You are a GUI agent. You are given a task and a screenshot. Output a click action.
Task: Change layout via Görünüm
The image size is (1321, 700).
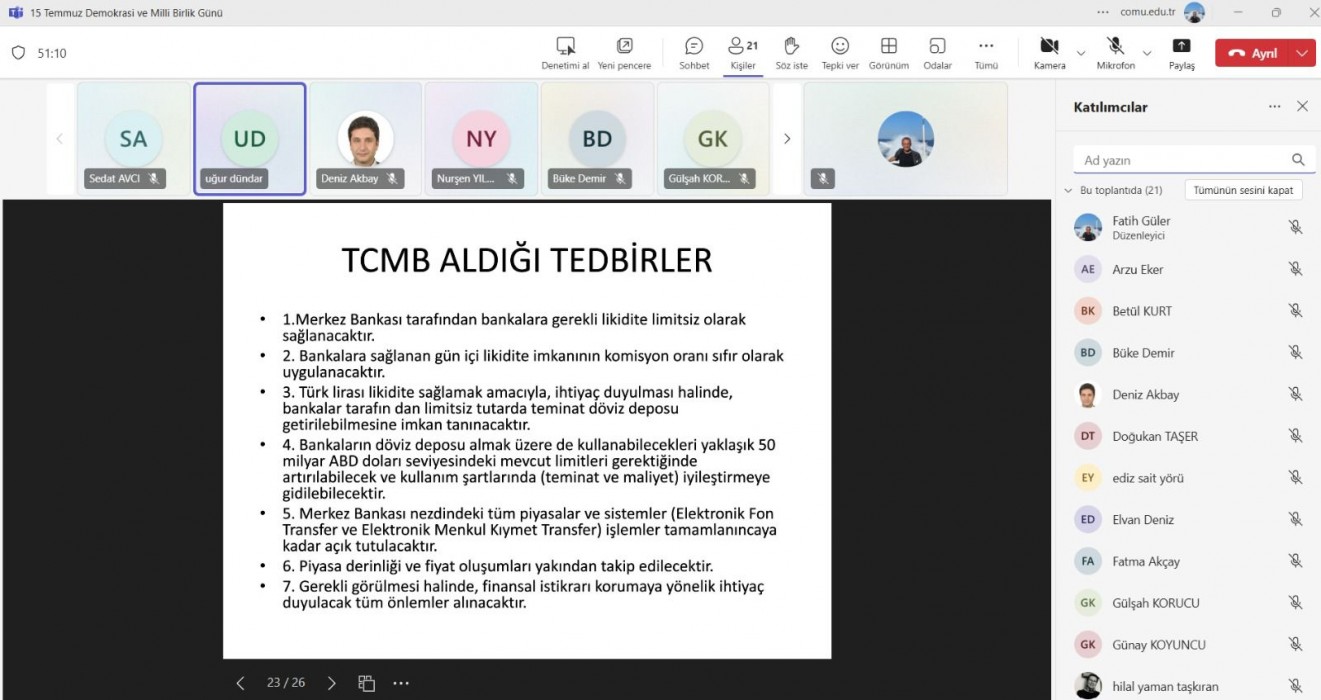[889, 53]
